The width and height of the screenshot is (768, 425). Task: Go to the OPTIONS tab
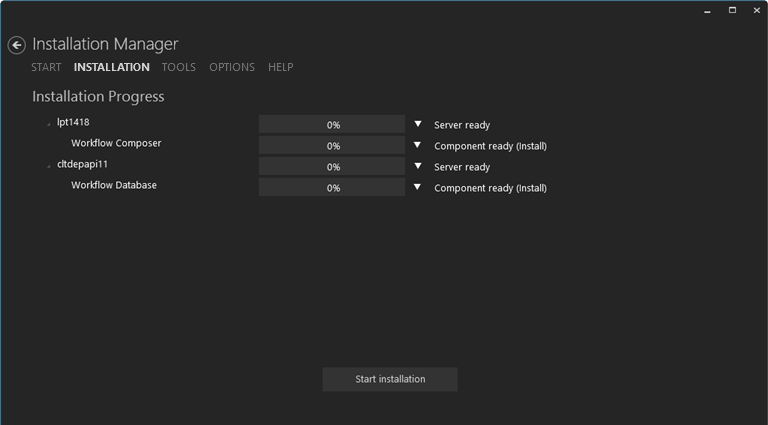[x=232, y=67]
